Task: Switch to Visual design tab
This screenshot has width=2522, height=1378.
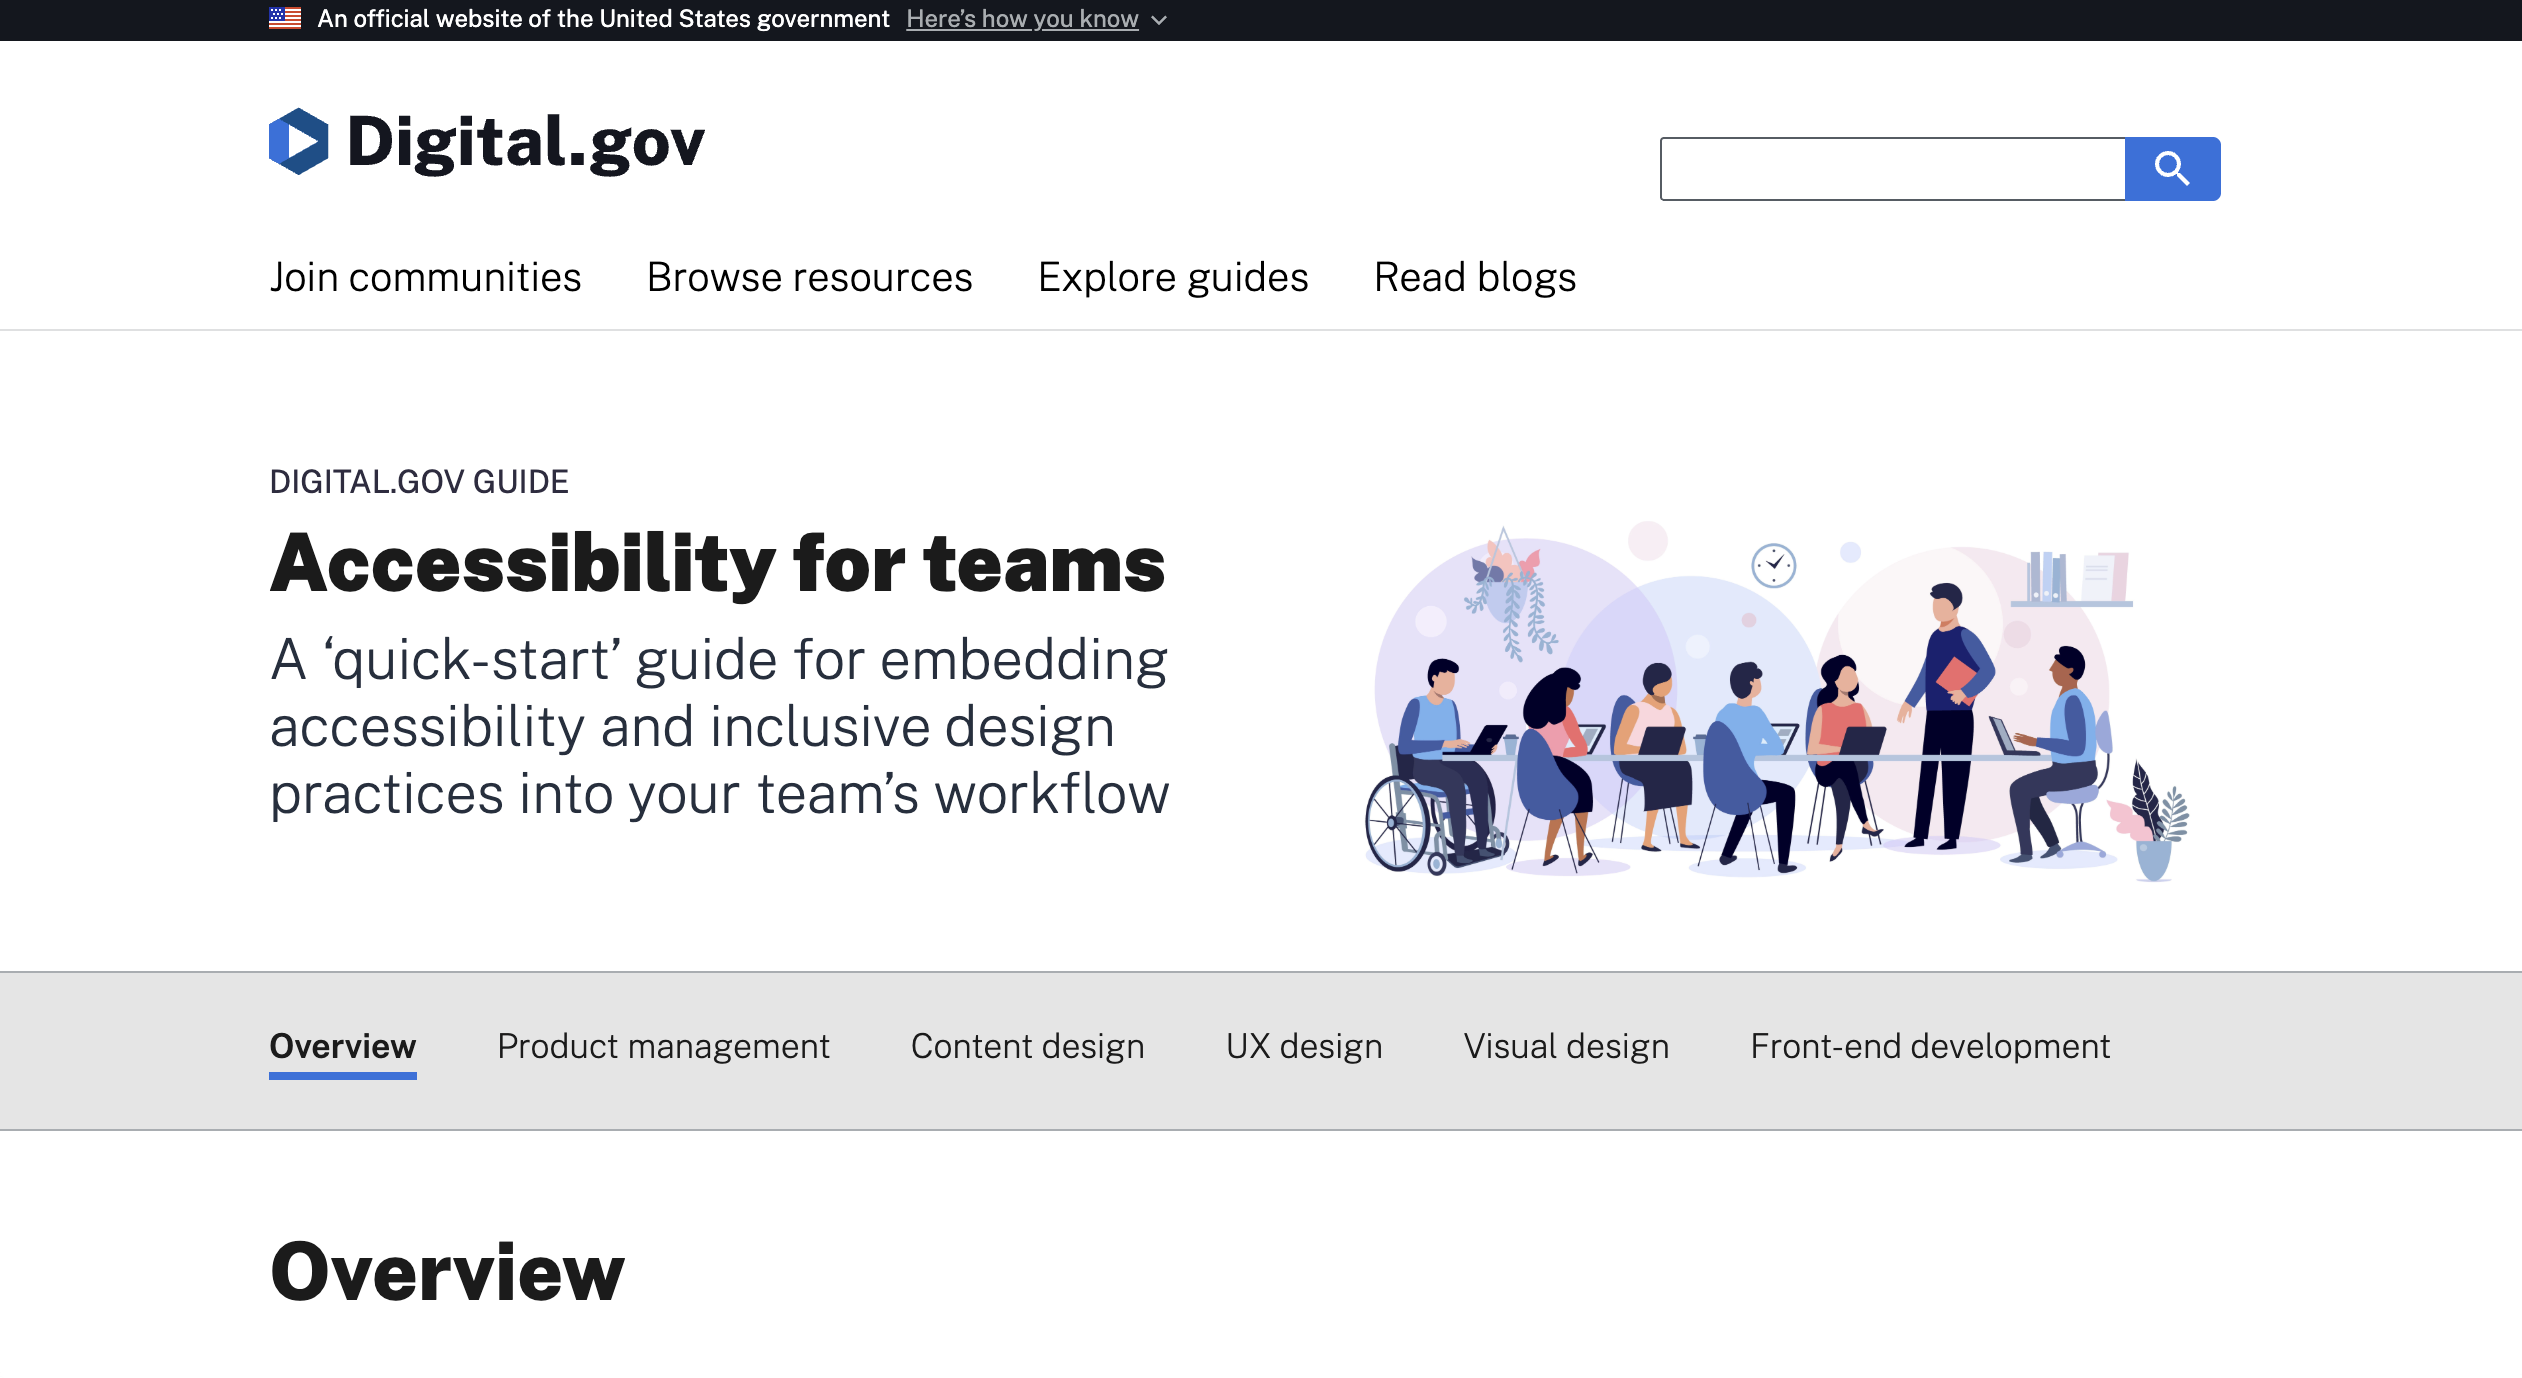Action: (x=1566, y=1046)
